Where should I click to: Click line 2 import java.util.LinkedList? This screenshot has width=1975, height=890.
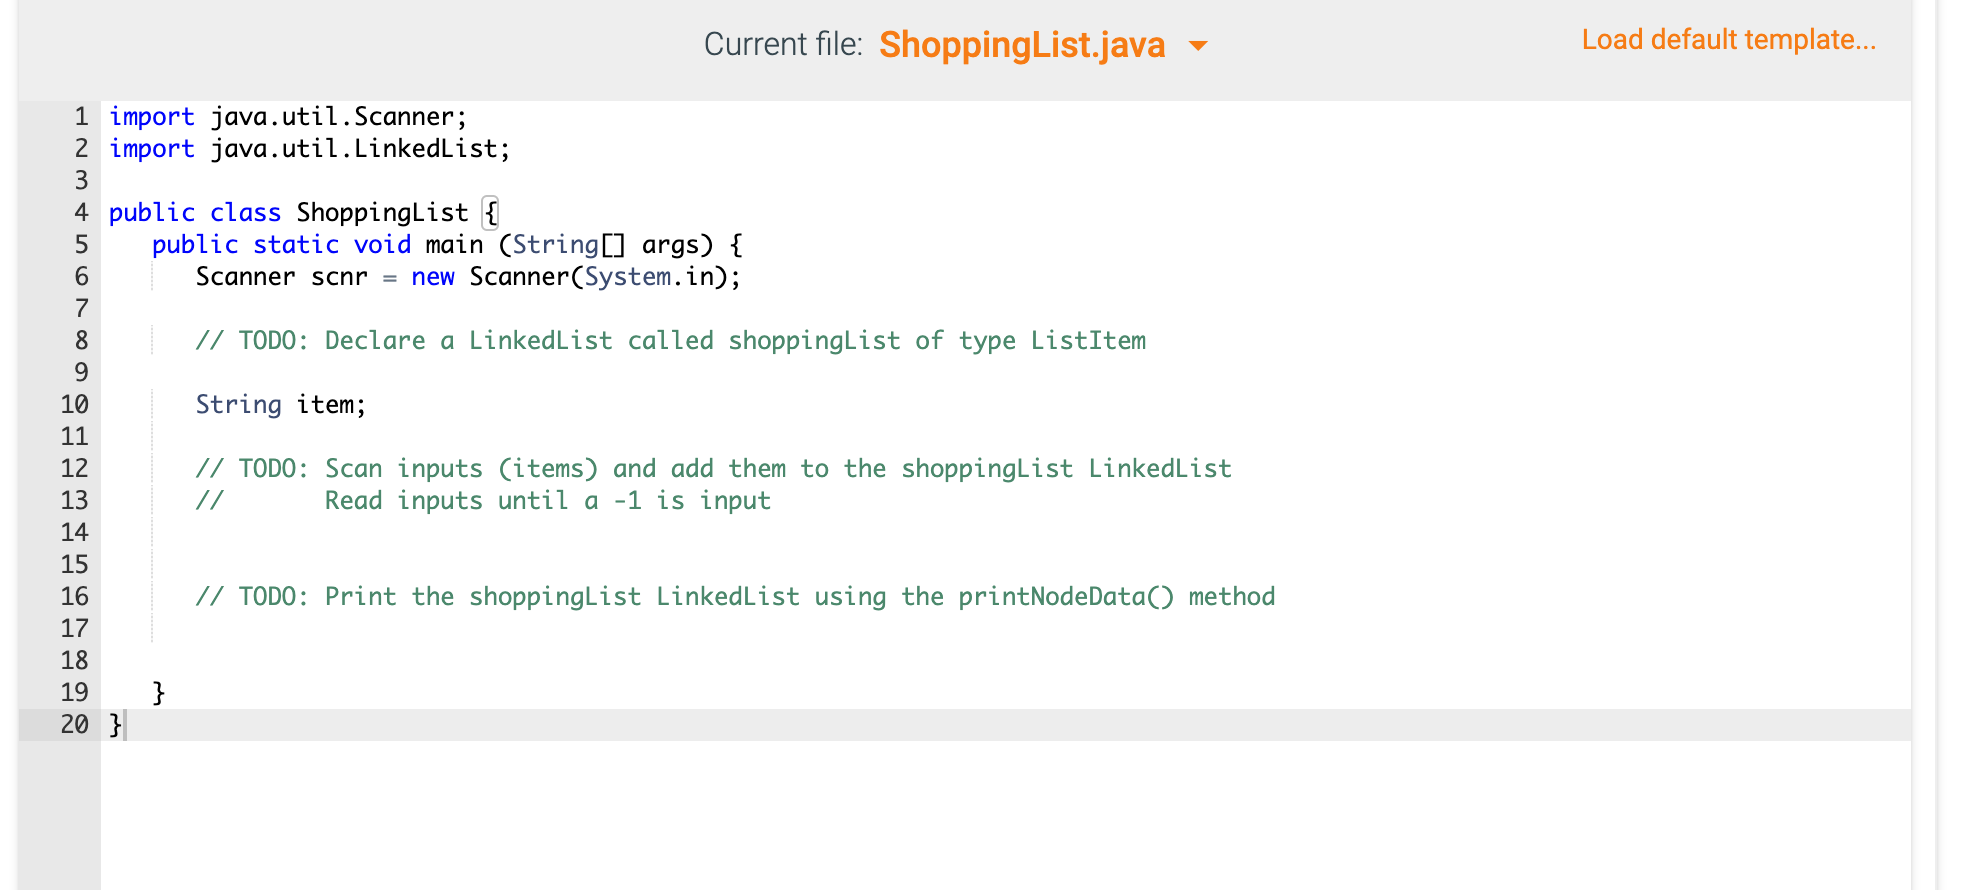(310, 149)
